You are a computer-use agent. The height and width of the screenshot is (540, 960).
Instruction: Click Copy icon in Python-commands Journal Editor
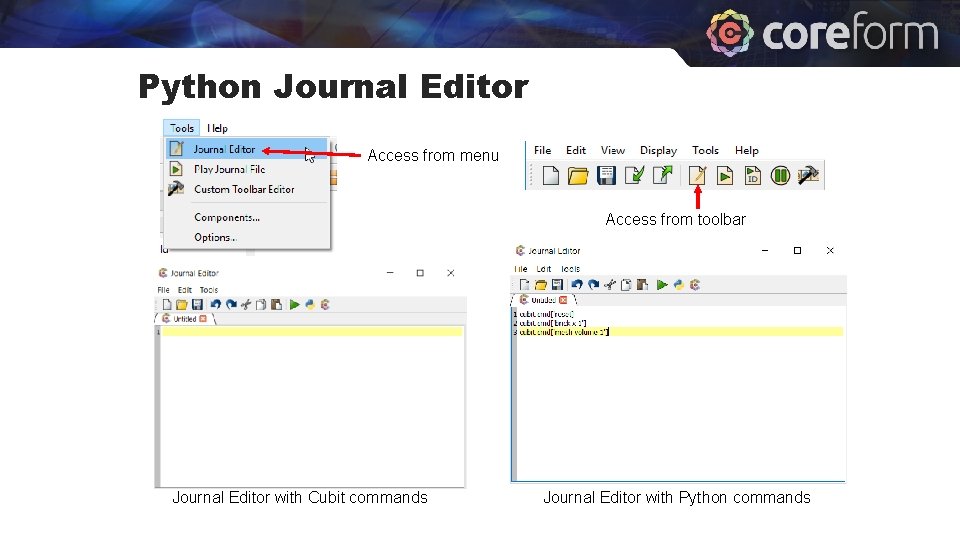[626, 285]
